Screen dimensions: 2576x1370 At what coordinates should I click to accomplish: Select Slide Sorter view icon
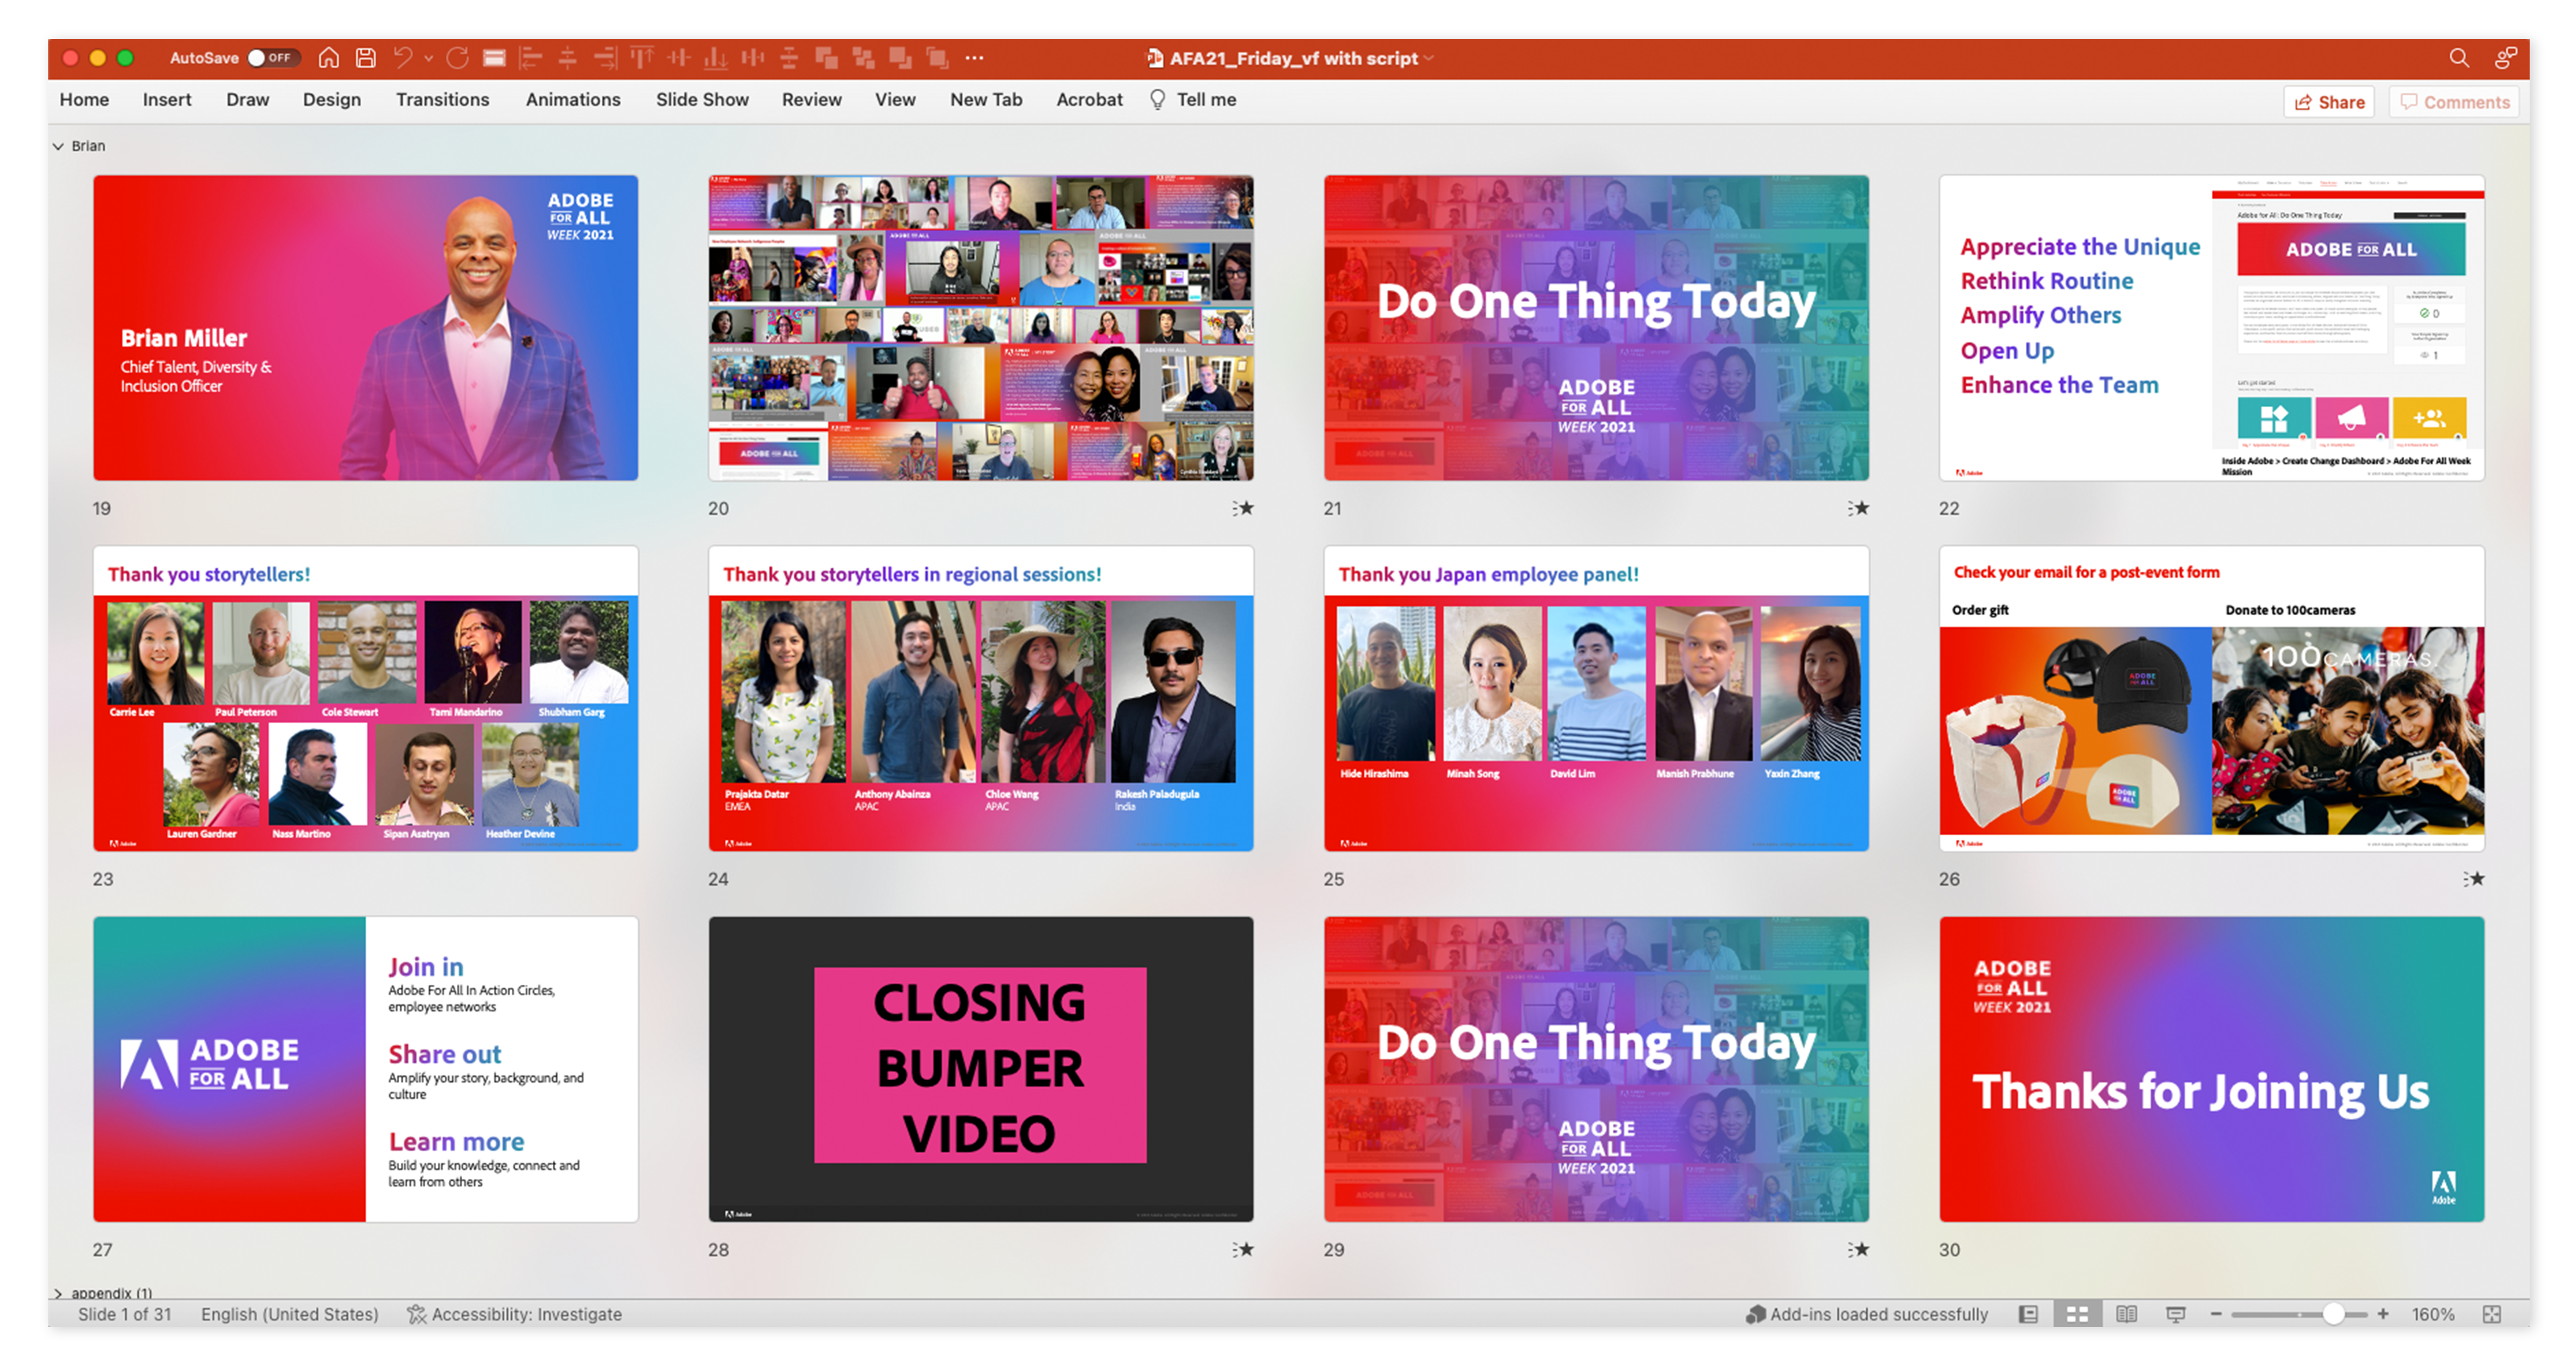pos(2077,1314)
